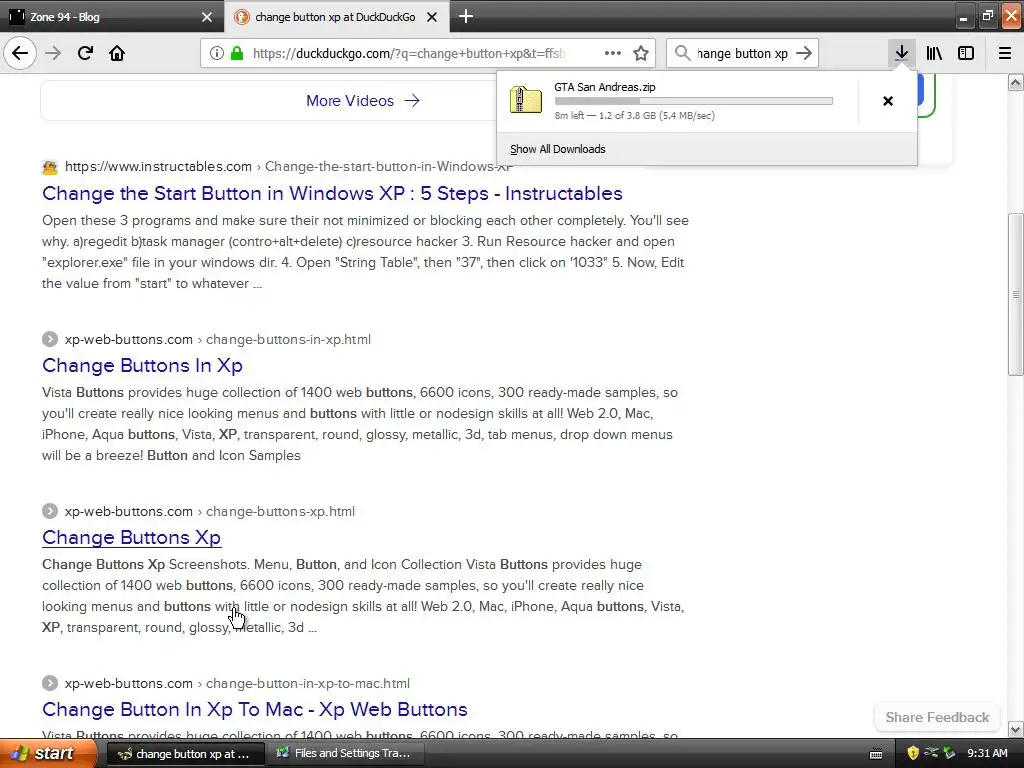The image size is (1024, 768).
Task: Click xp-web-buttons.com change-buttons-in-xp.html URL
Action: [x=217, y=340]
